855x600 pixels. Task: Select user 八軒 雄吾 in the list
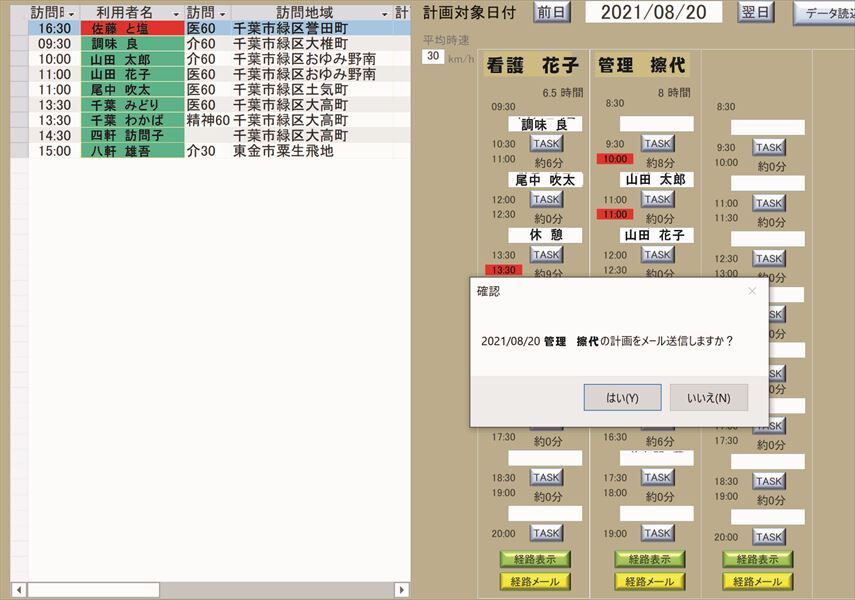(x=133, y=151)
